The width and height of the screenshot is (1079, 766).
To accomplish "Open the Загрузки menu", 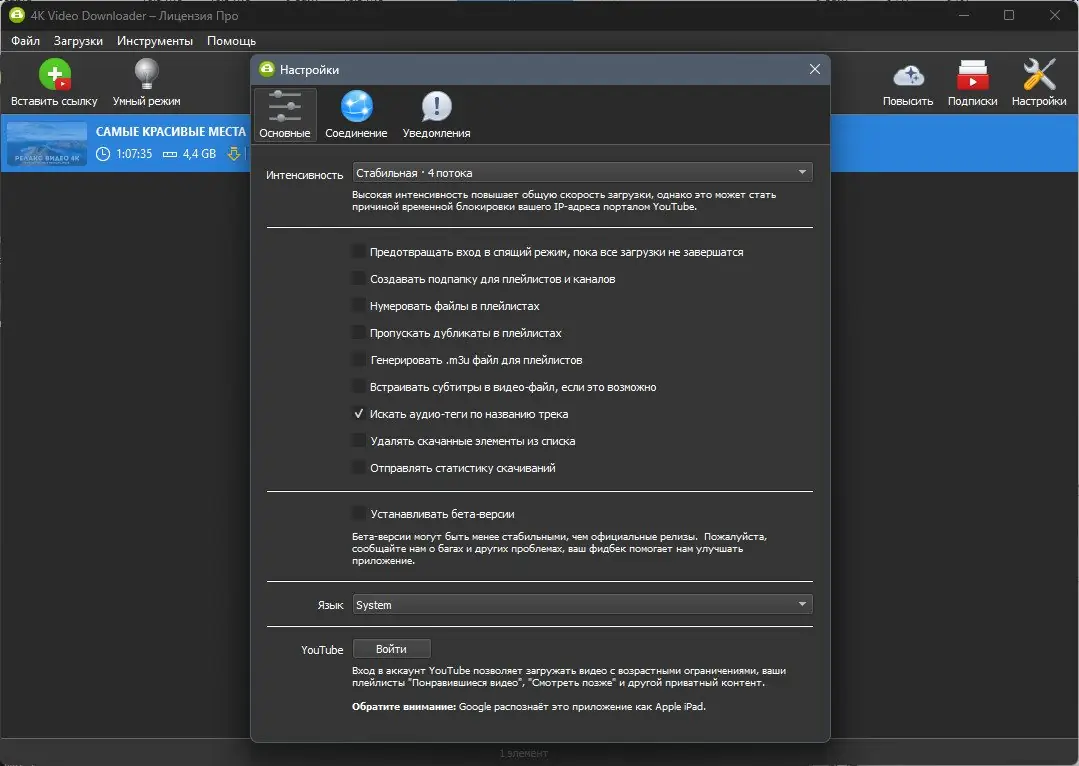I will (x=78, y=41).
